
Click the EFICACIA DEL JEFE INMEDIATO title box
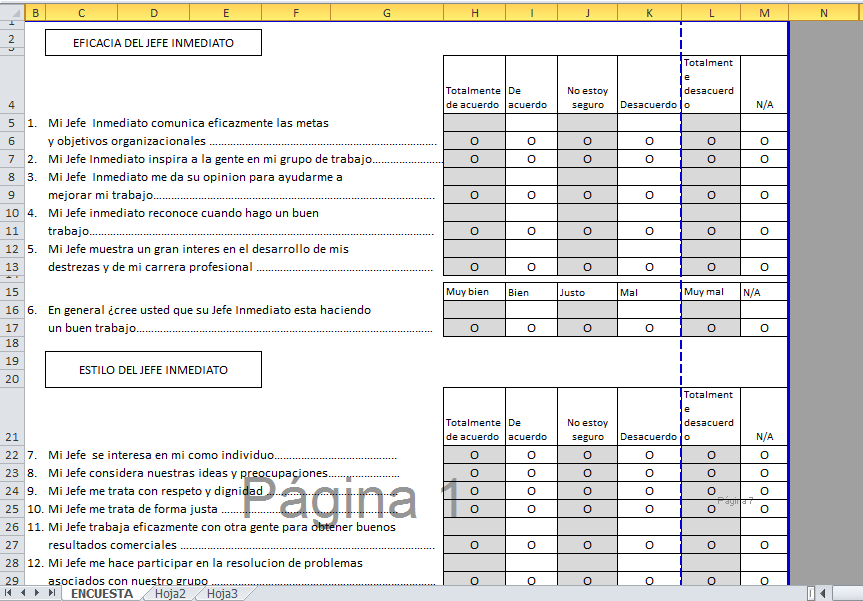[154, 43]
